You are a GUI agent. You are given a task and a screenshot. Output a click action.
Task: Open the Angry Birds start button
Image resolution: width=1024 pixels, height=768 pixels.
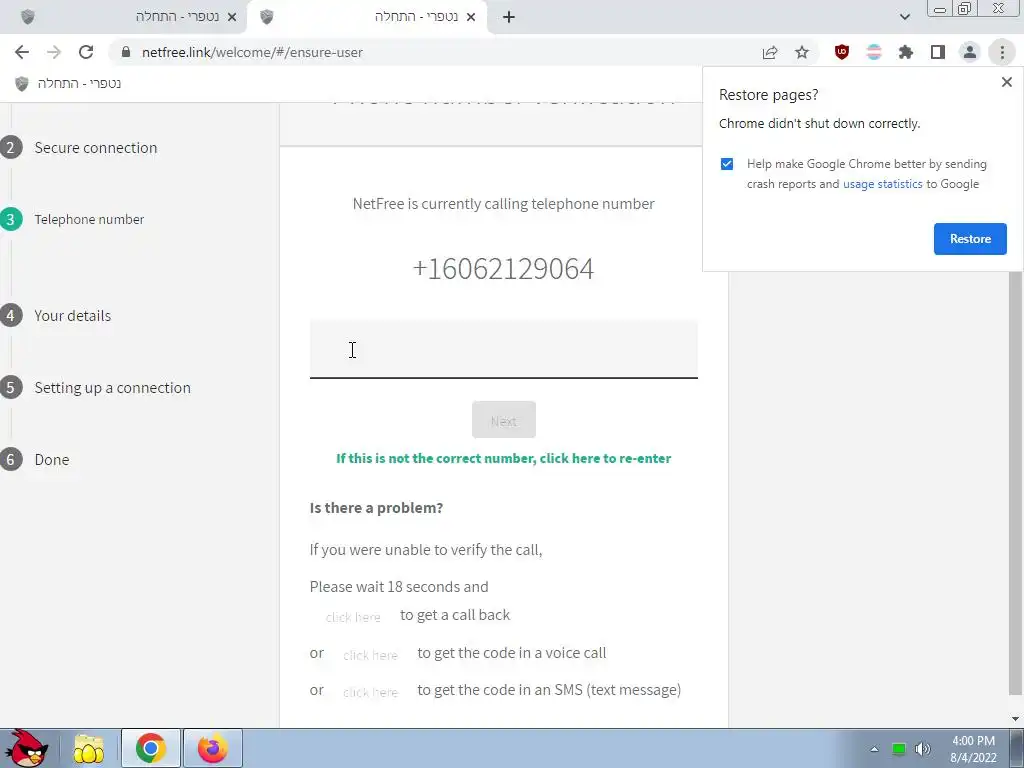coord(25,748)
